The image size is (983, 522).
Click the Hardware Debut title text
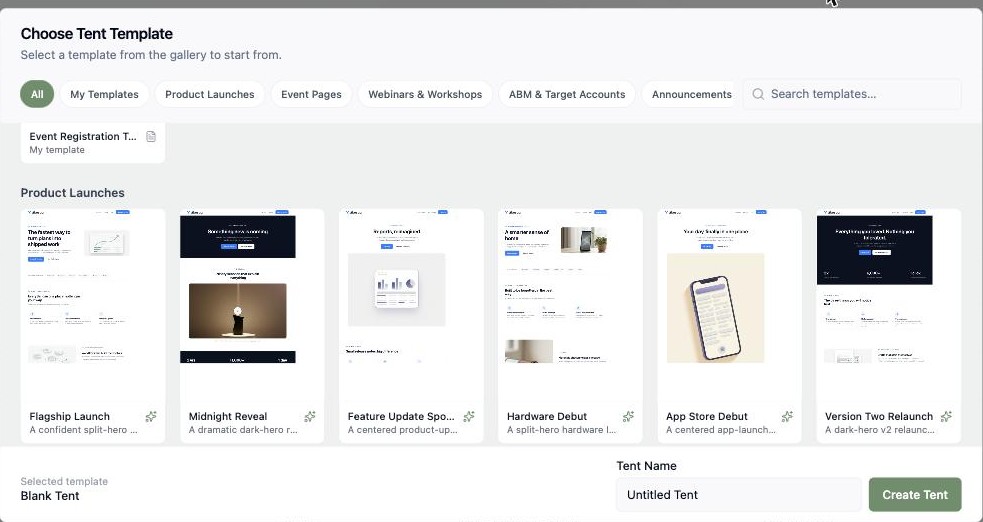click(x=547, y=416)
